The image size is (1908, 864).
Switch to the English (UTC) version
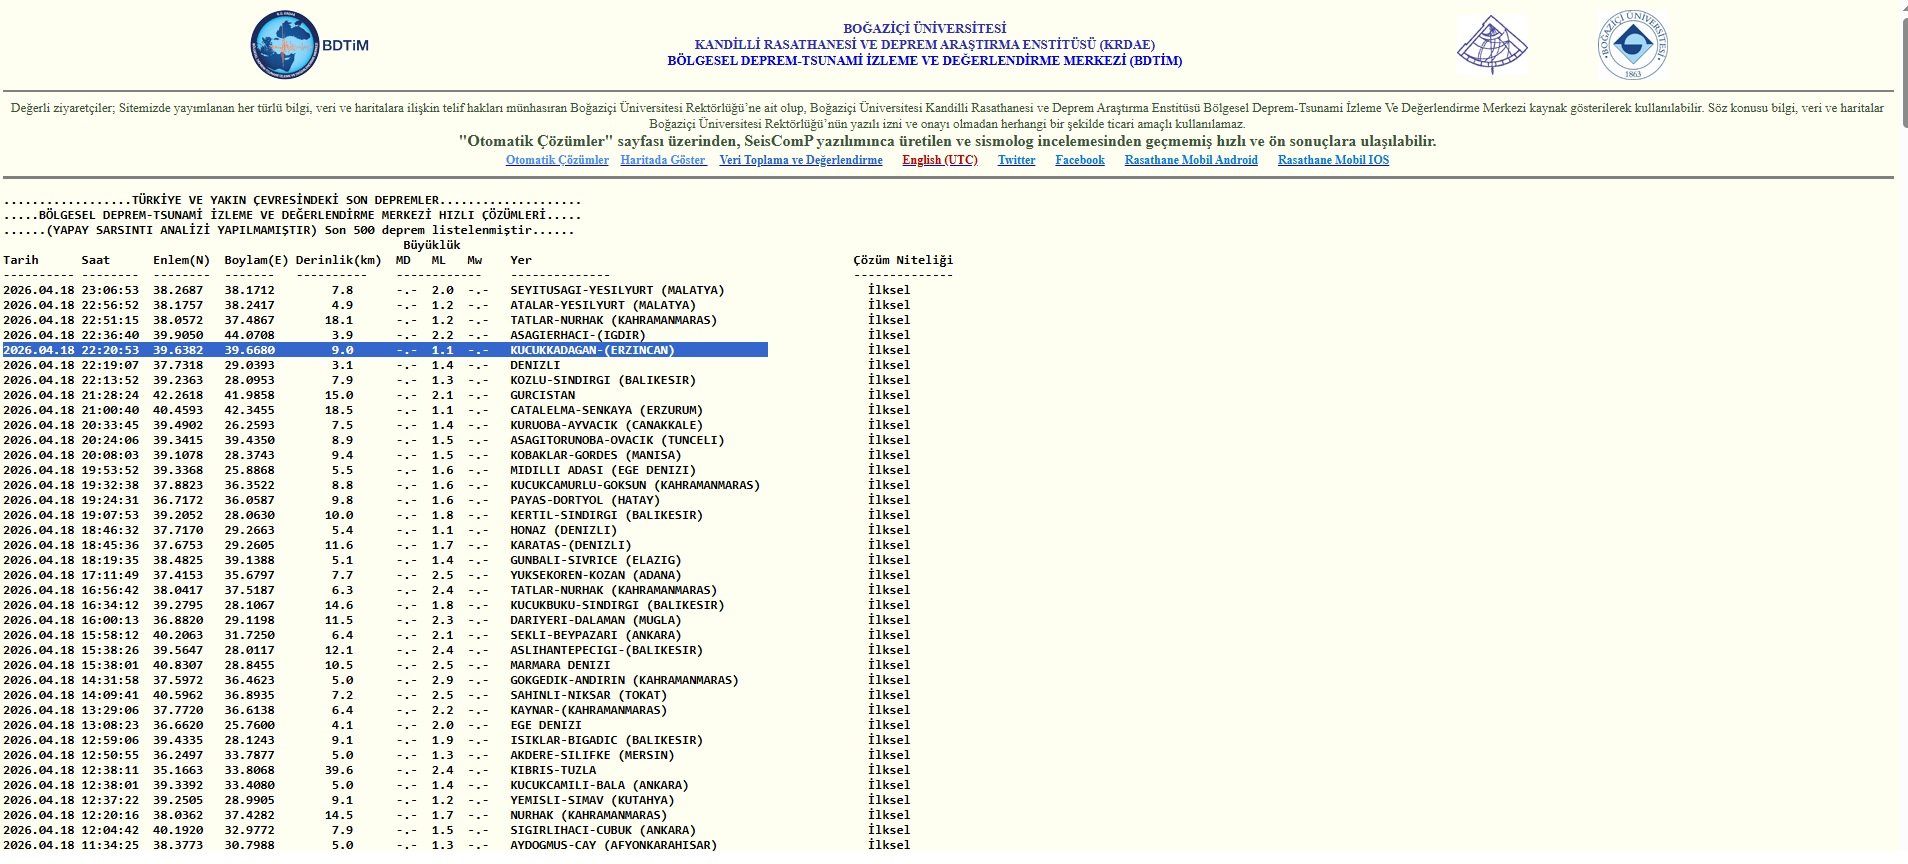pyautogui.click(x=939, y=160)
